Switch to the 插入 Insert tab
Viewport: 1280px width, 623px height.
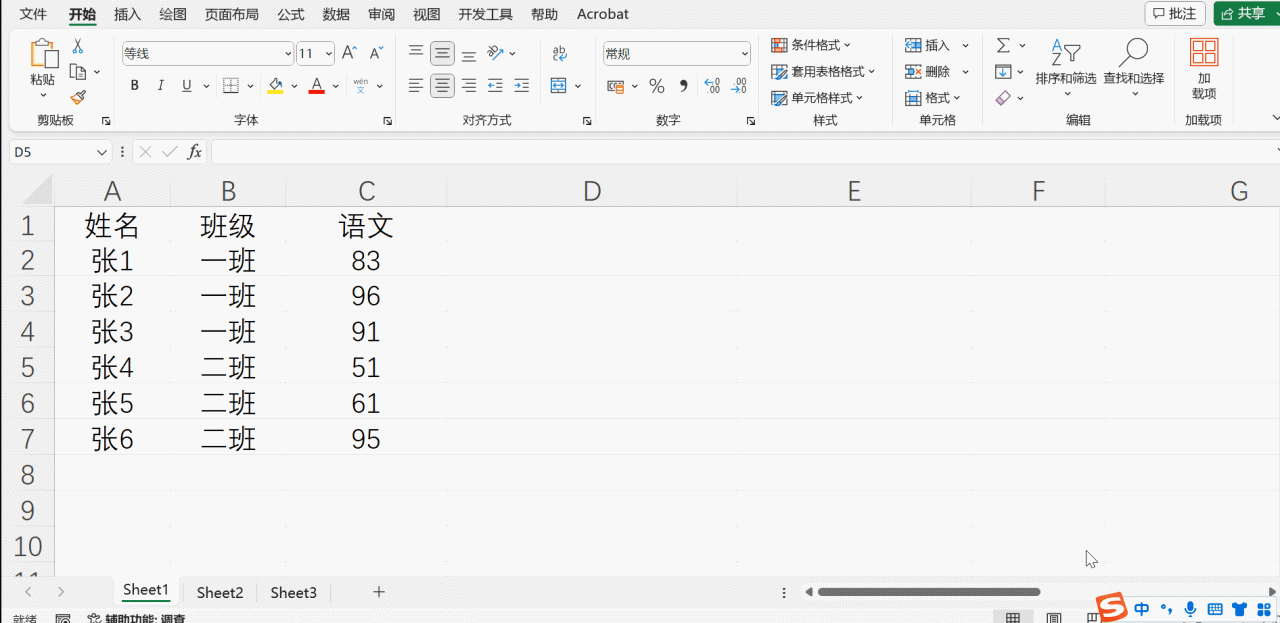click(127, 14)
